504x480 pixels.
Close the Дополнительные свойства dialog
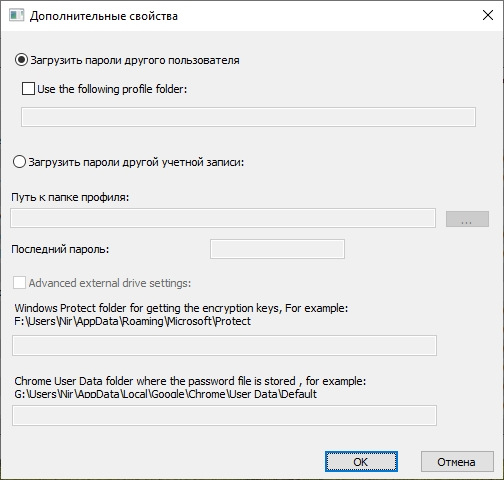pos(488,15)
